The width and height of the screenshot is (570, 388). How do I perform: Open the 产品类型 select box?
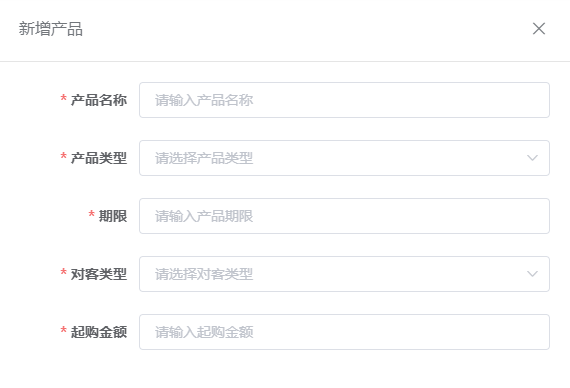pyautogui.click(x=344, y=158)
